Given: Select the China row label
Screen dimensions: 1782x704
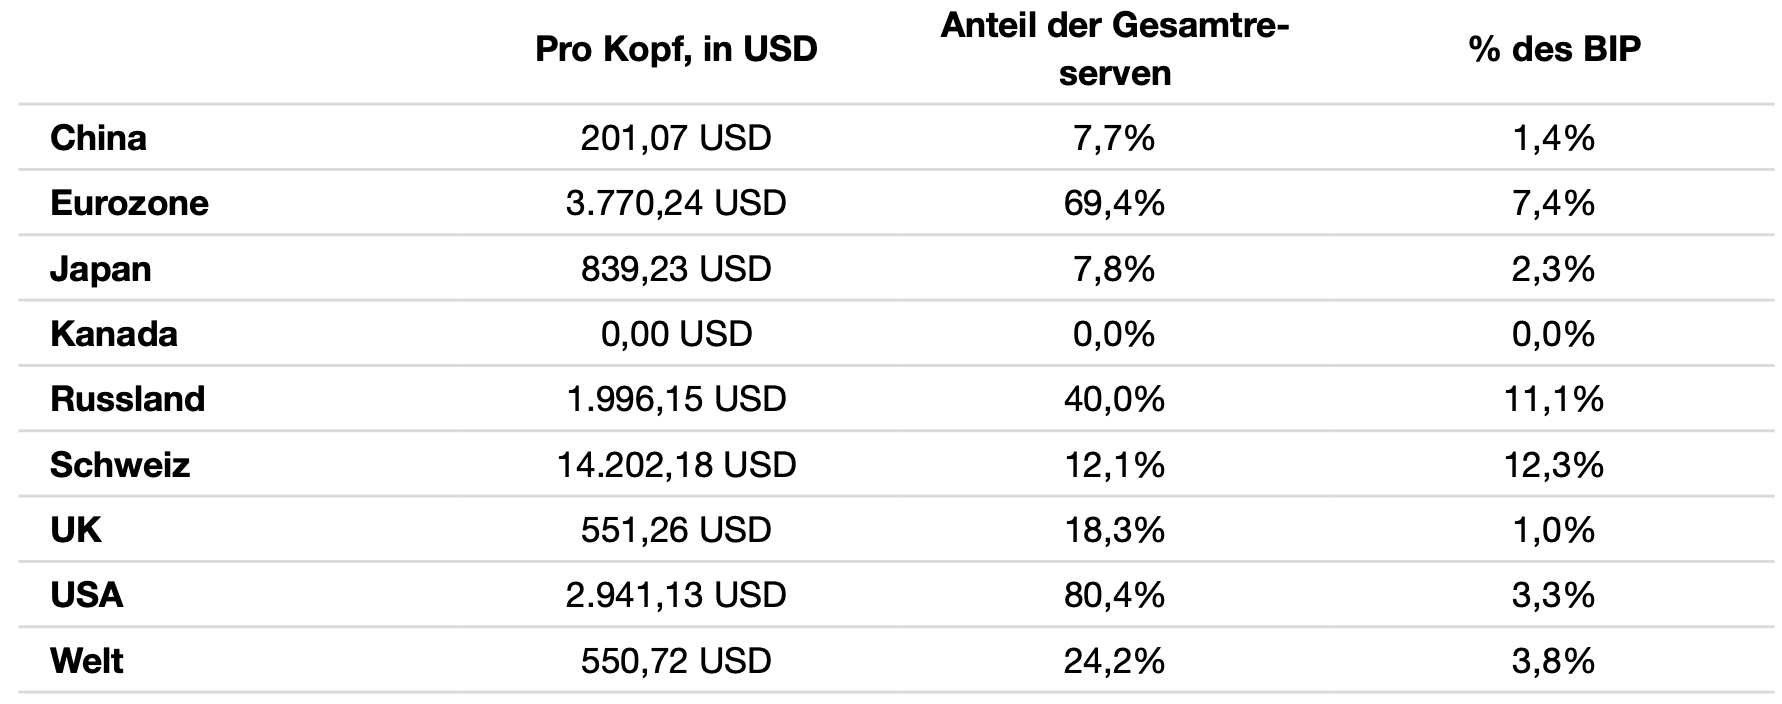Looking at the screenshot, I should pyautogui.click(x=98, y=138).
